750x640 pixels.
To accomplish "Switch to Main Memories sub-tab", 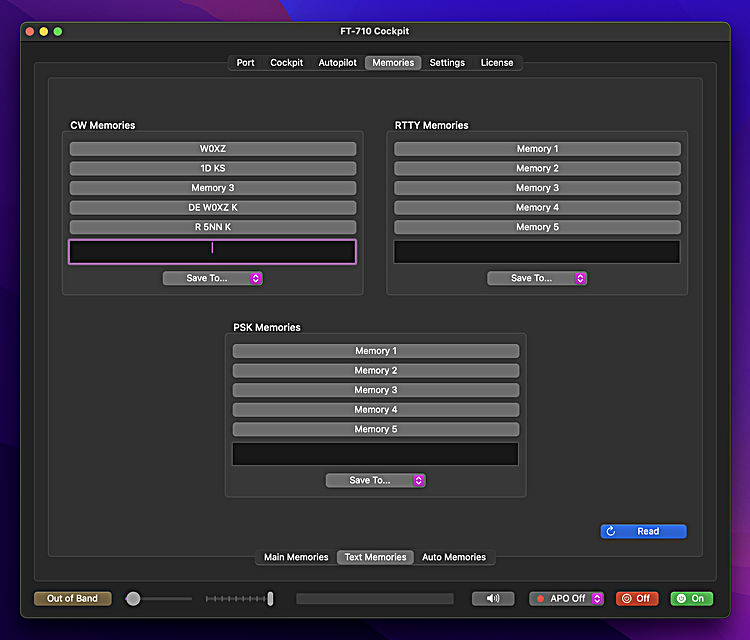I will [296, 557].
